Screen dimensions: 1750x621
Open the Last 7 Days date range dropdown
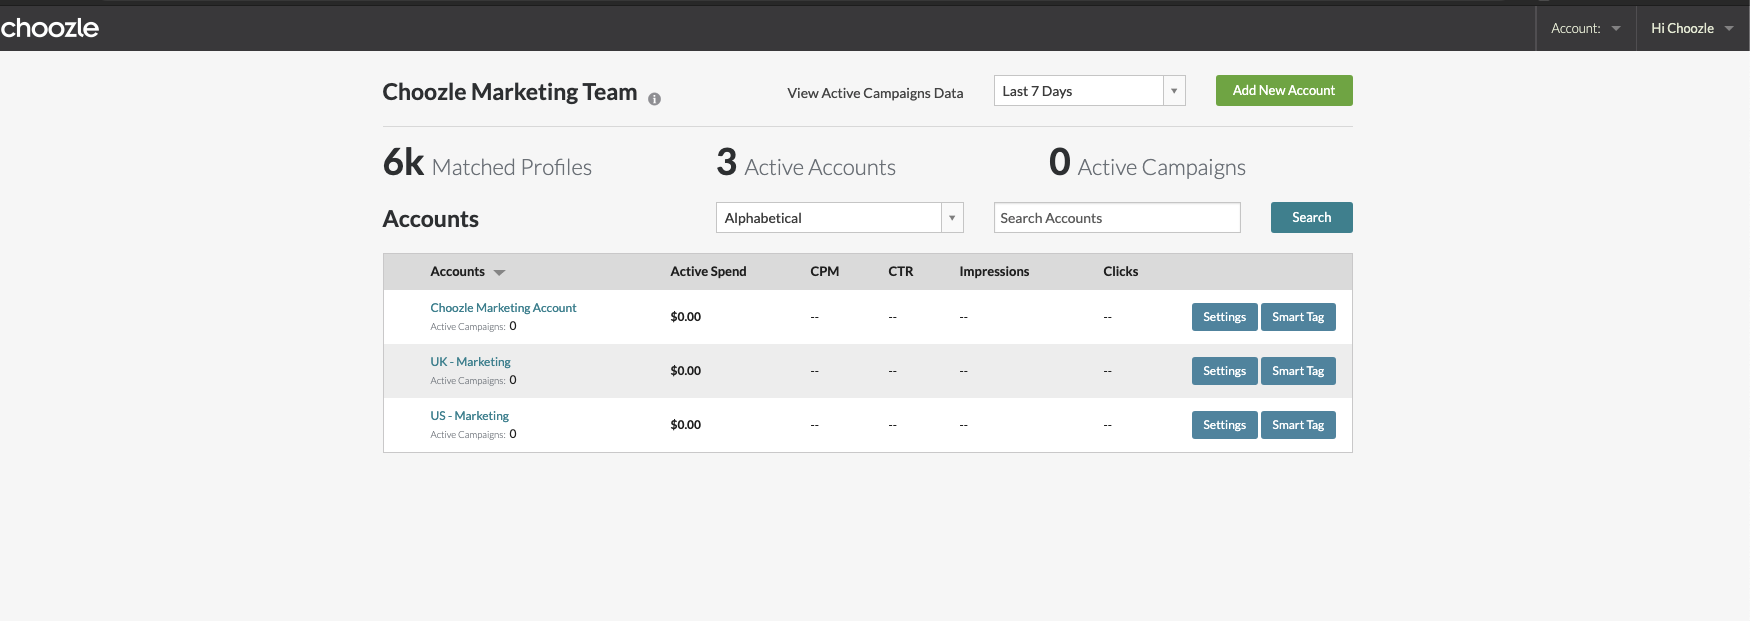click(1089, 91)
